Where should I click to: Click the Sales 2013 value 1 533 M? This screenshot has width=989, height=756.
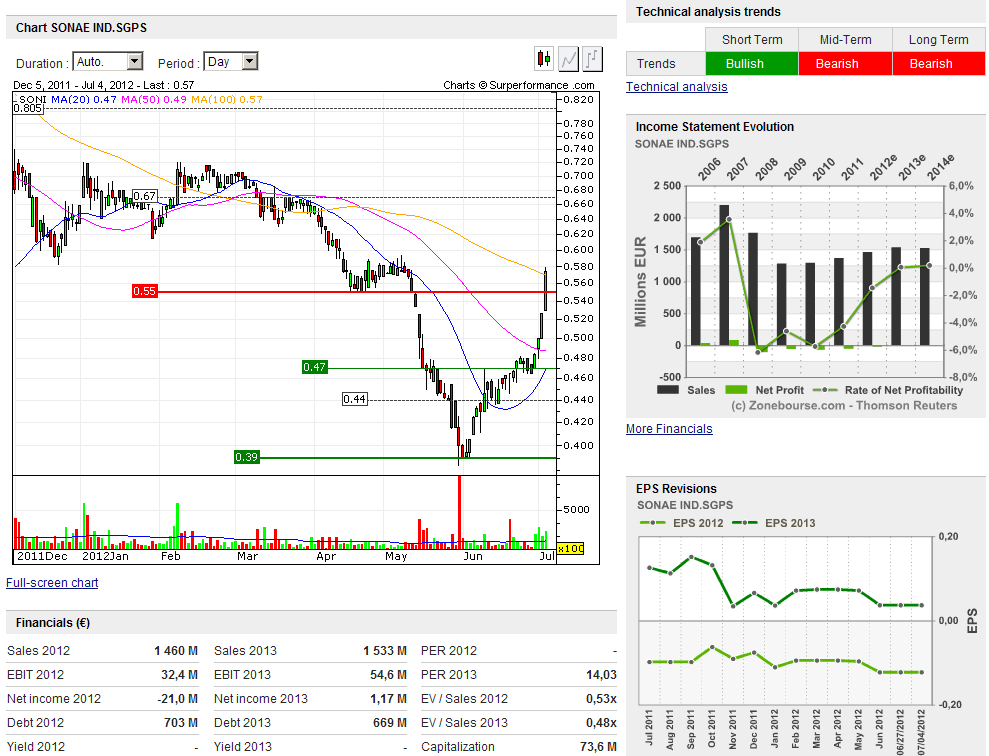click(x=385, y=651)
